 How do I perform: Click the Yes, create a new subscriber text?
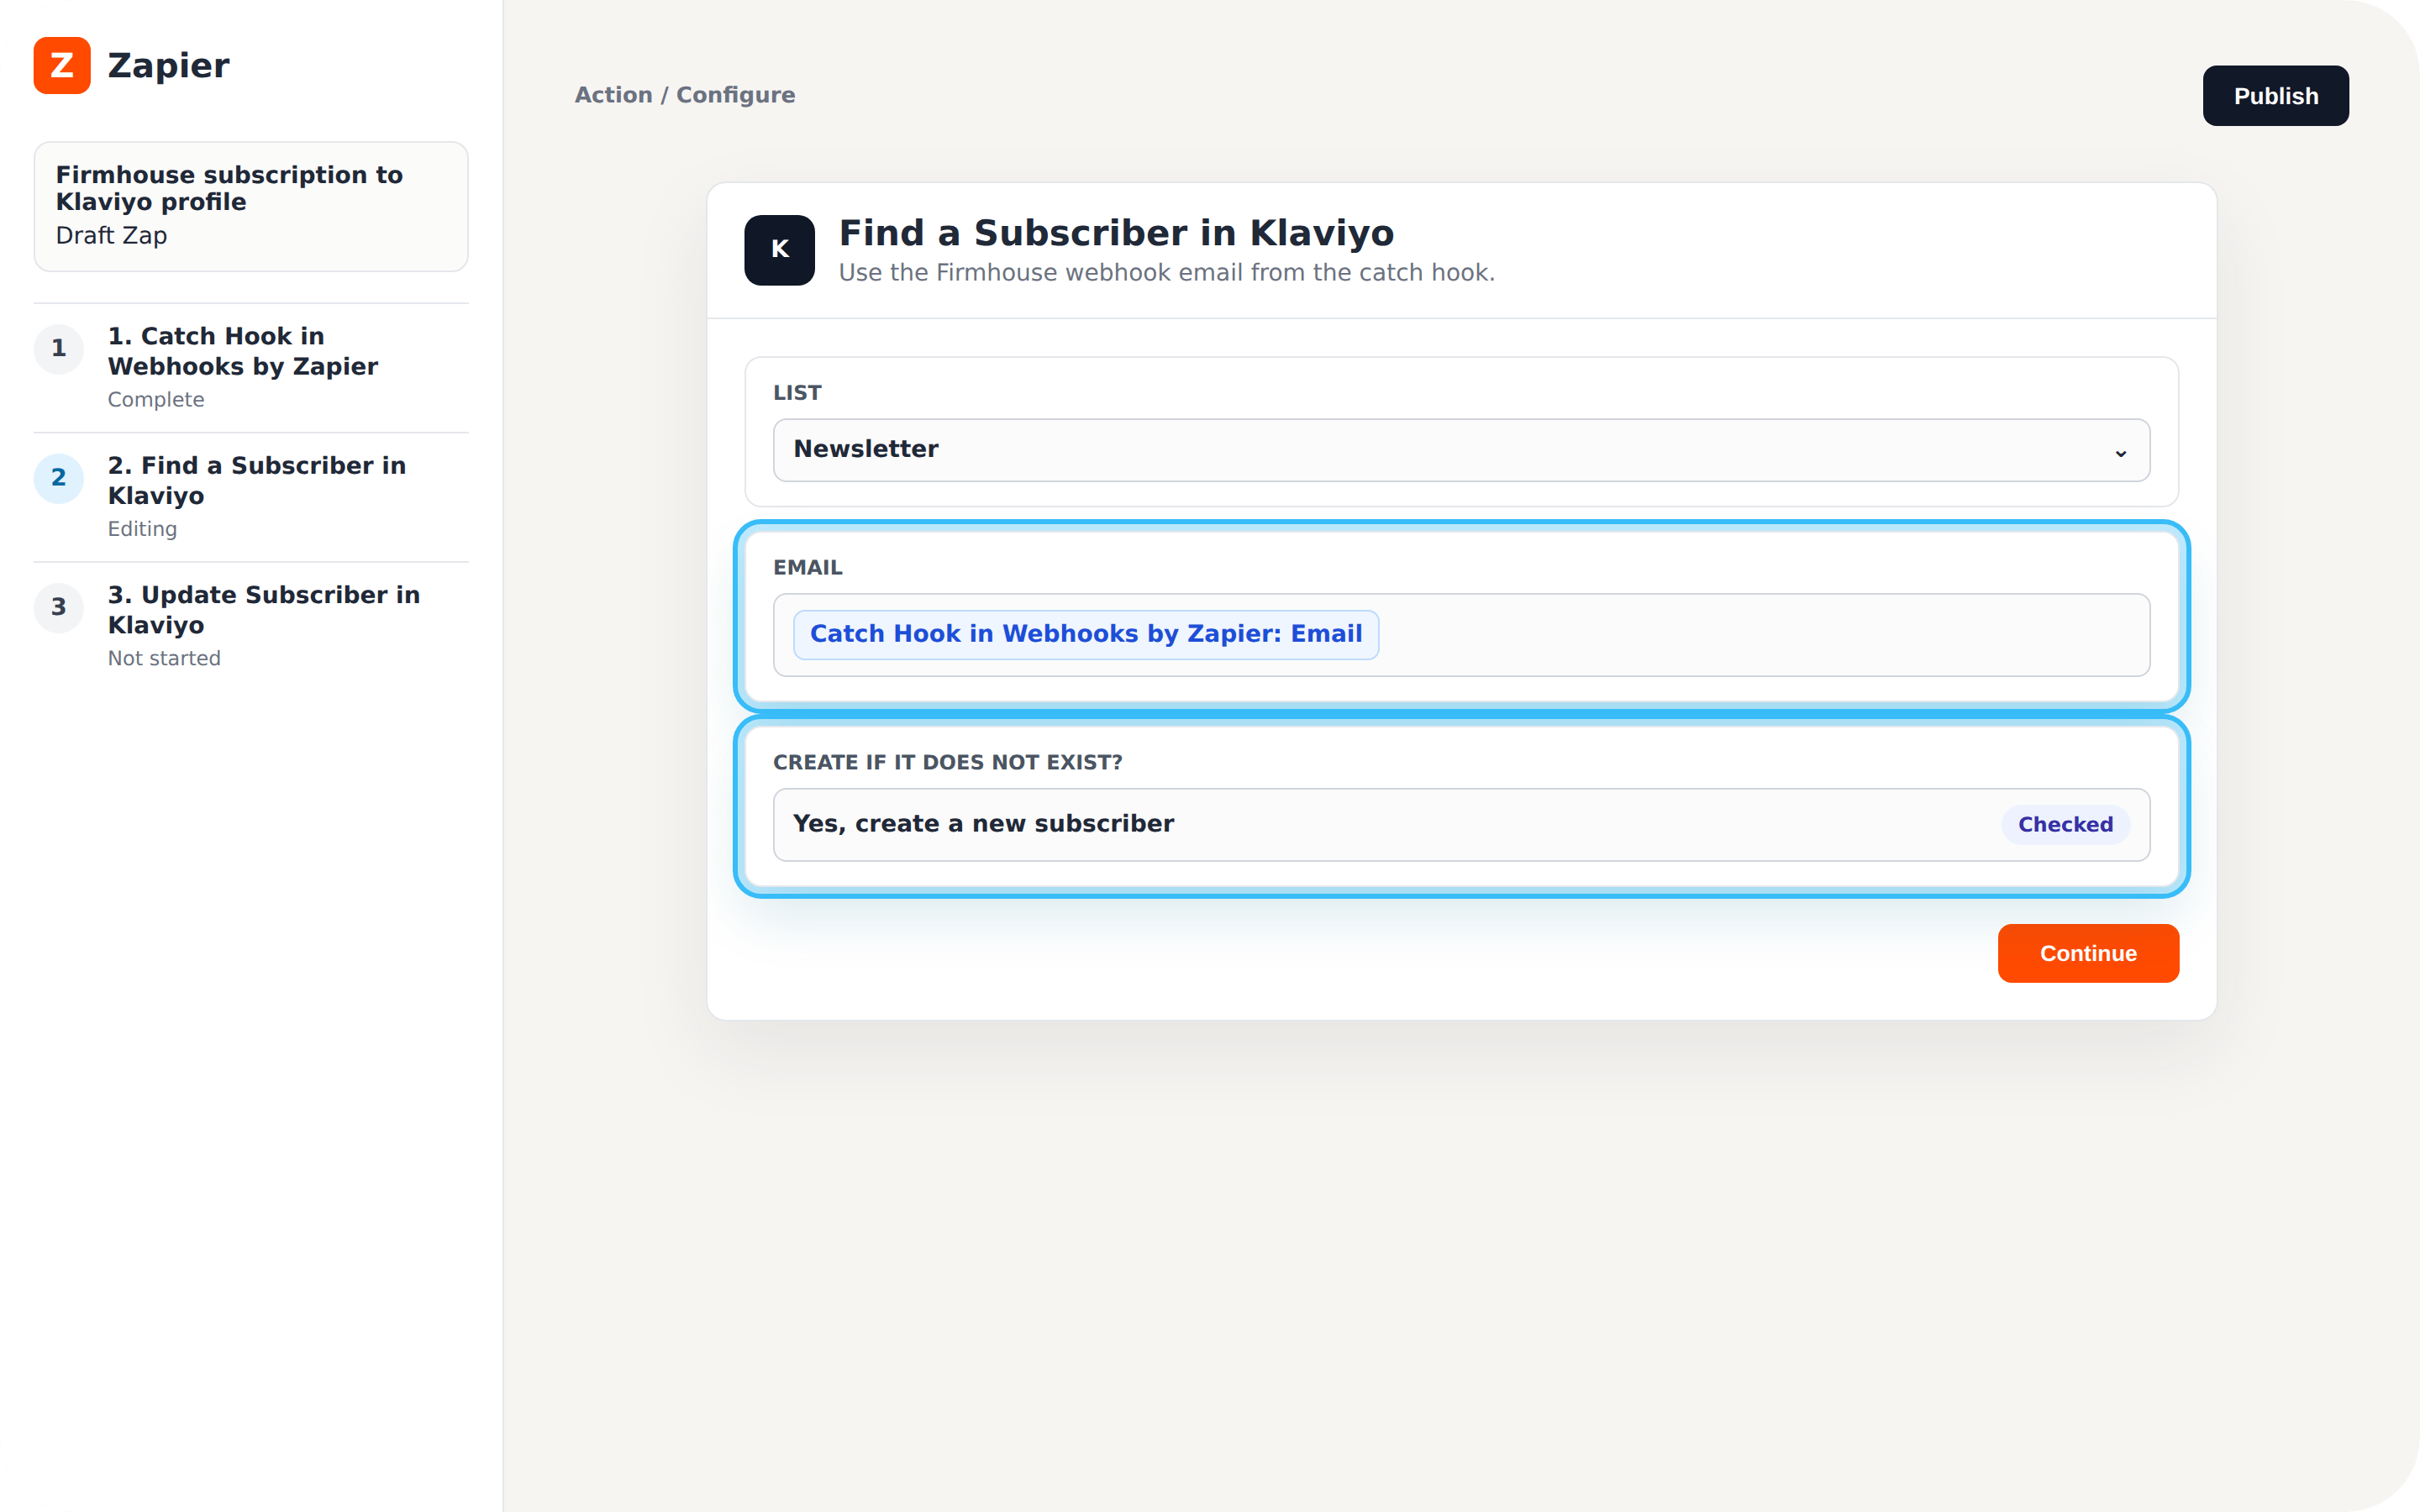click(983, 824)
